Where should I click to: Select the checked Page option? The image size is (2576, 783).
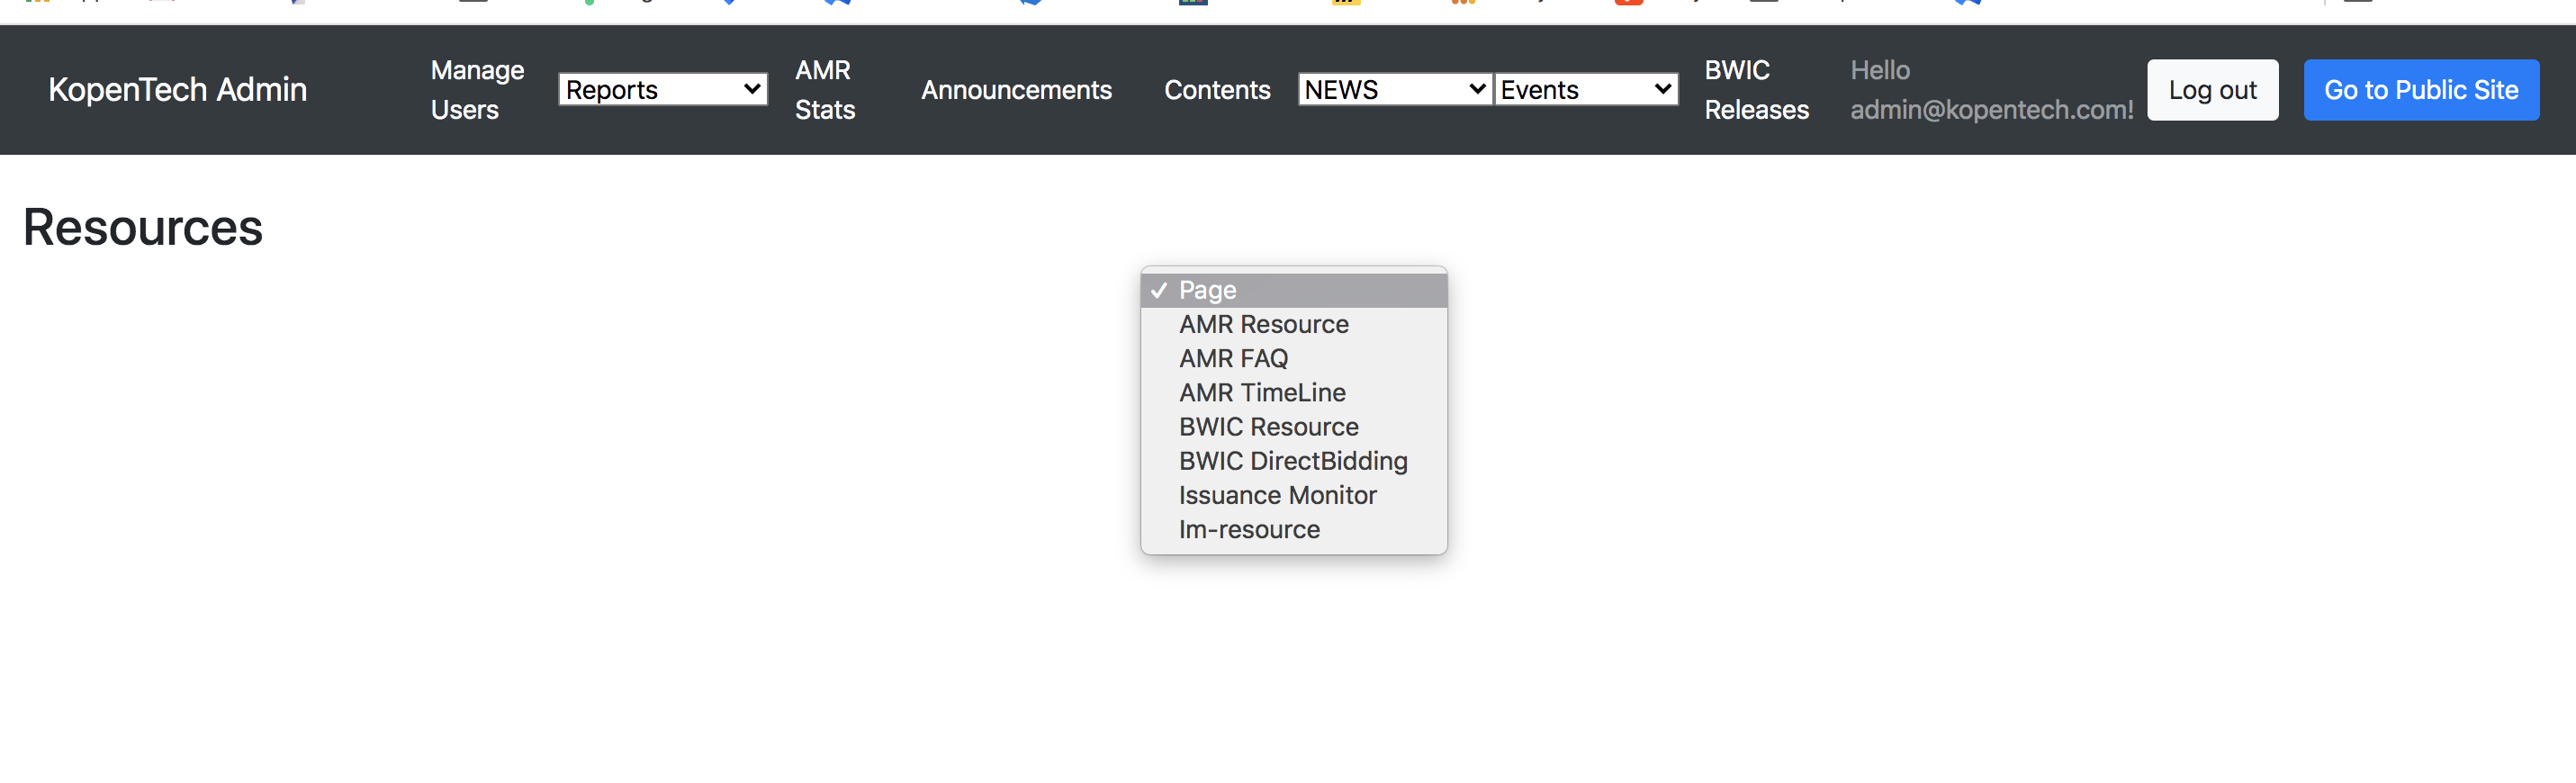(1293, 290)
